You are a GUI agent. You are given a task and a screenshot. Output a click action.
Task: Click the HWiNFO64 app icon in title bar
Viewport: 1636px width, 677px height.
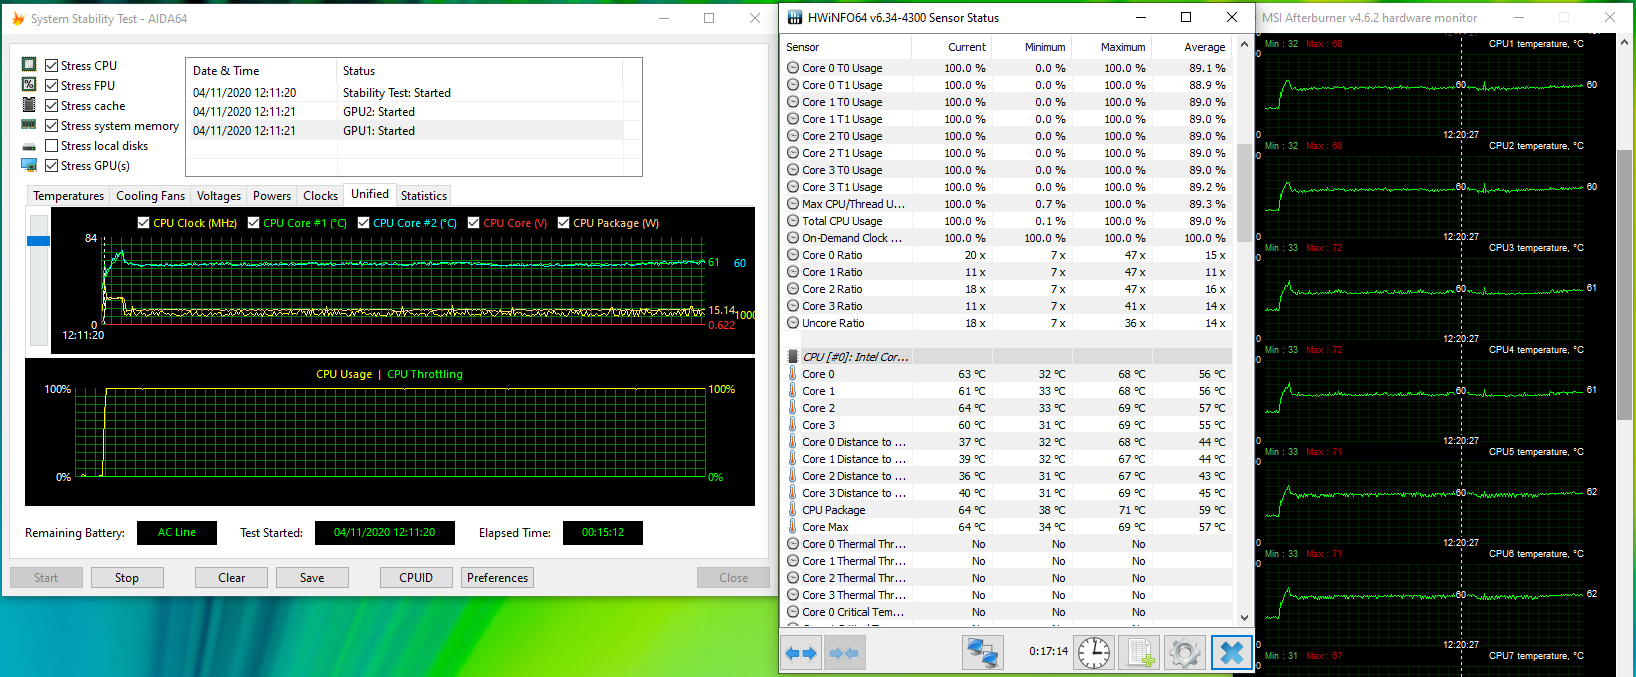pos(795,17)
